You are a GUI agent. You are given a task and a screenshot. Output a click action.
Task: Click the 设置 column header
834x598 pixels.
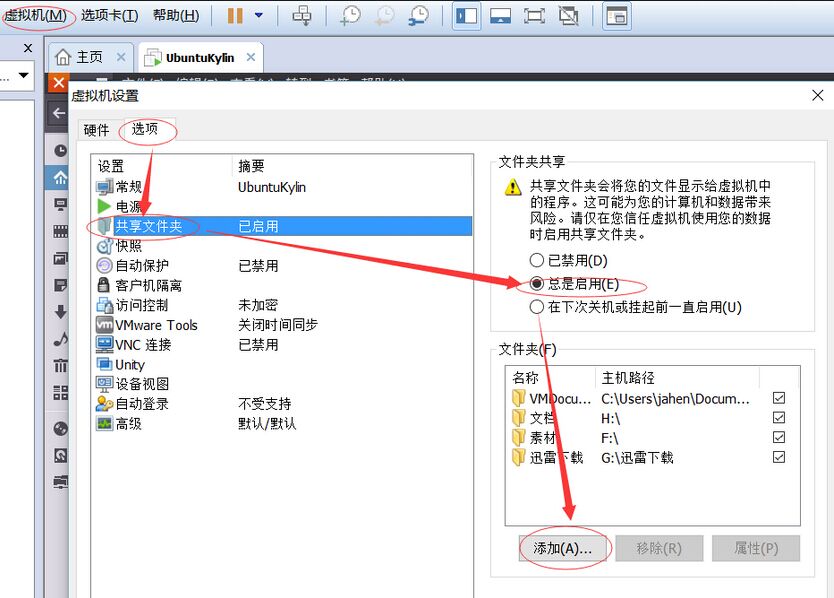(162, 166)
